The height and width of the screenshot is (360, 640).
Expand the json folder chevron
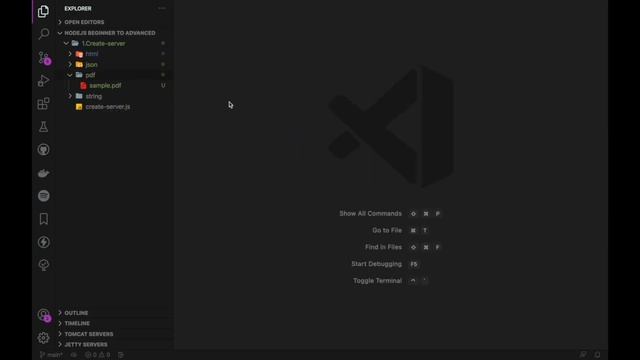click(70, 64)
